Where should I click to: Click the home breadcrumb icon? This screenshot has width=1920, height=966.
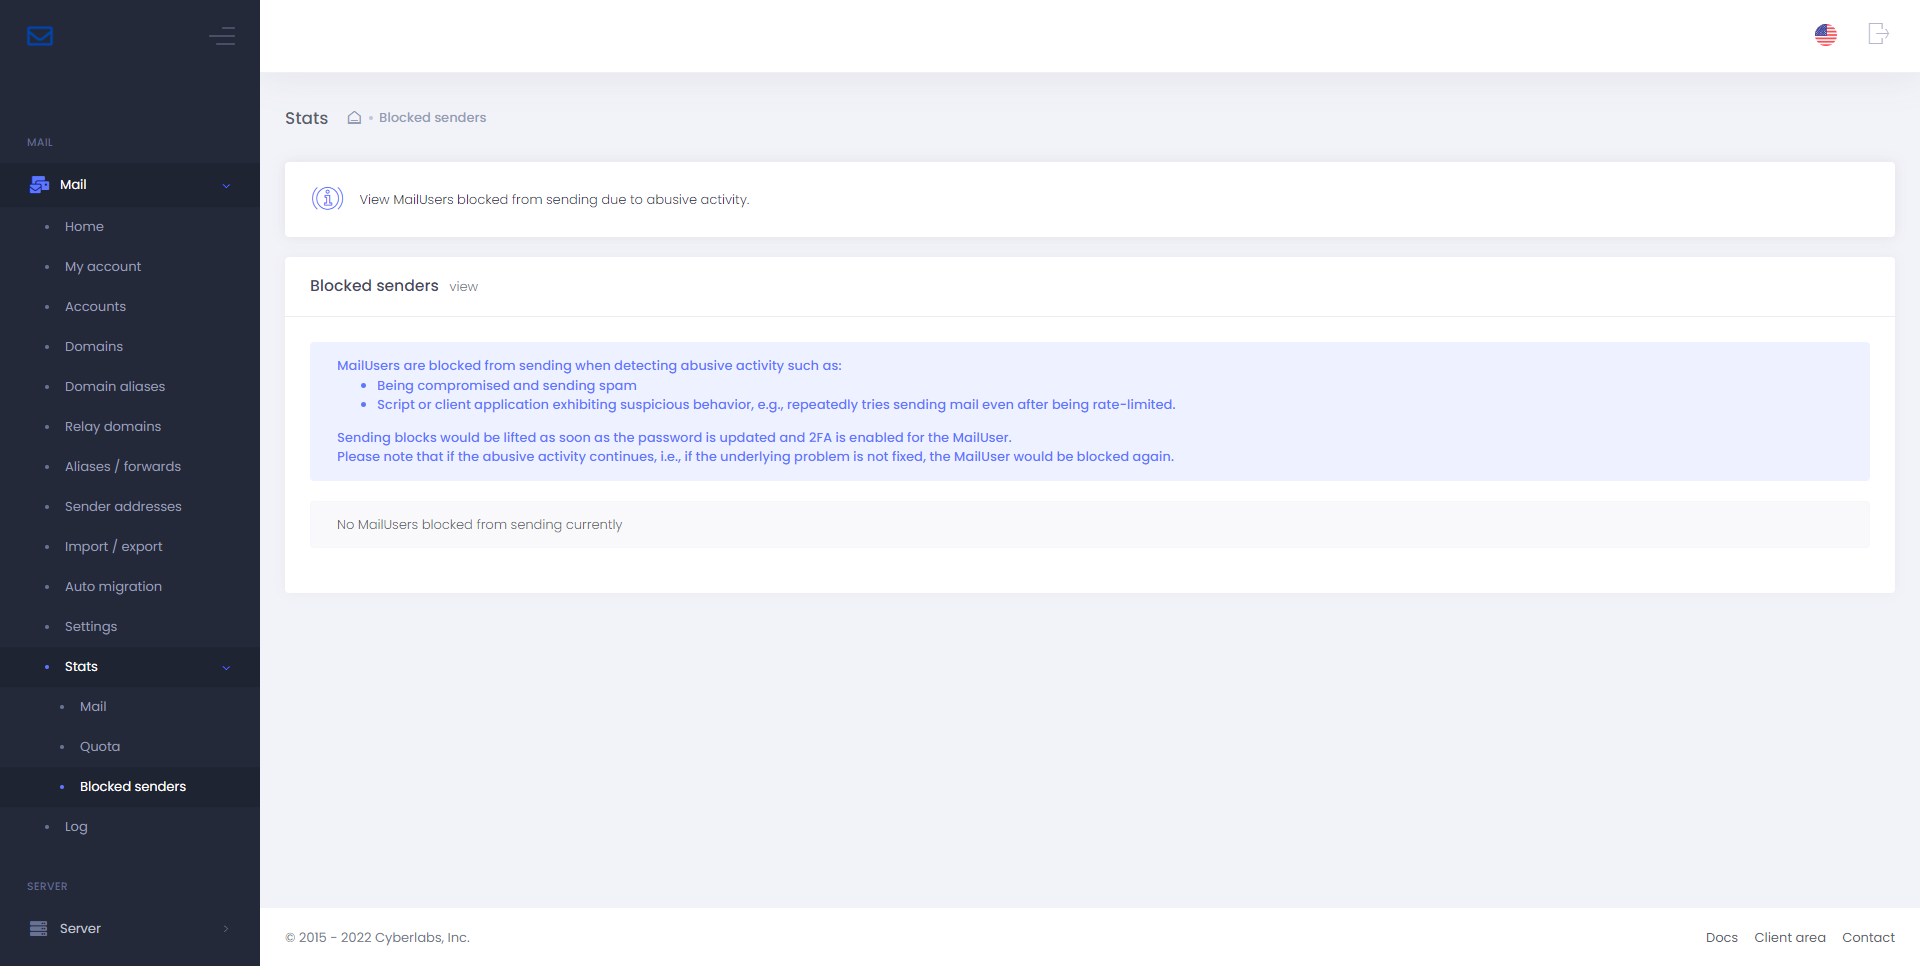point(354,118)
